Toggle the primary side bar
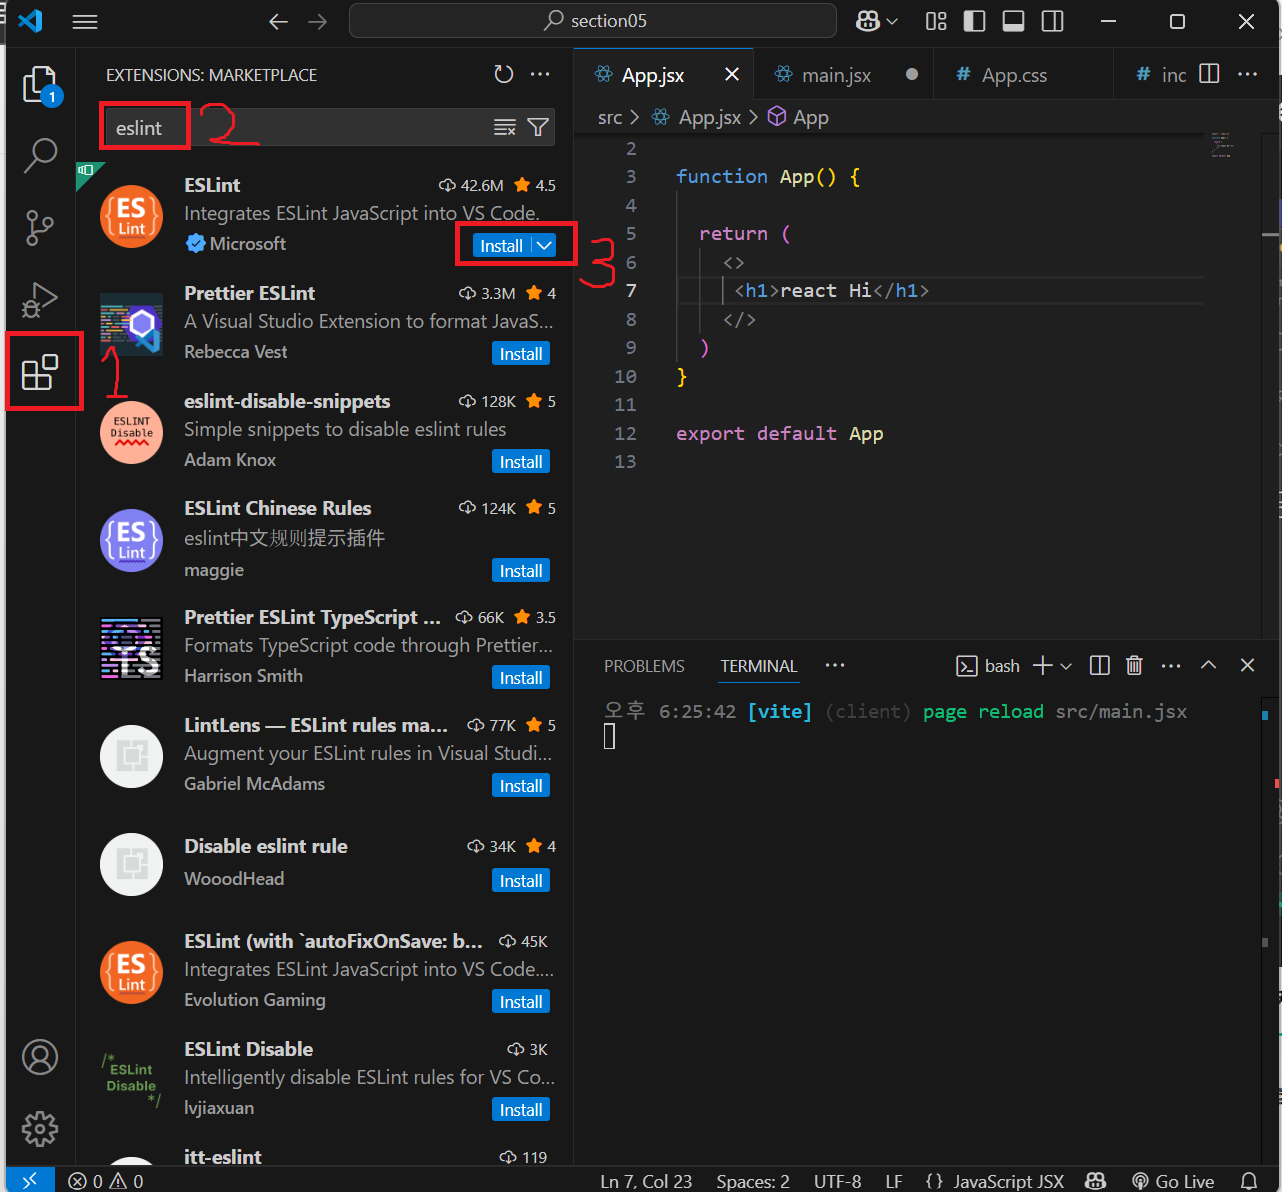 tap(974, 21)
